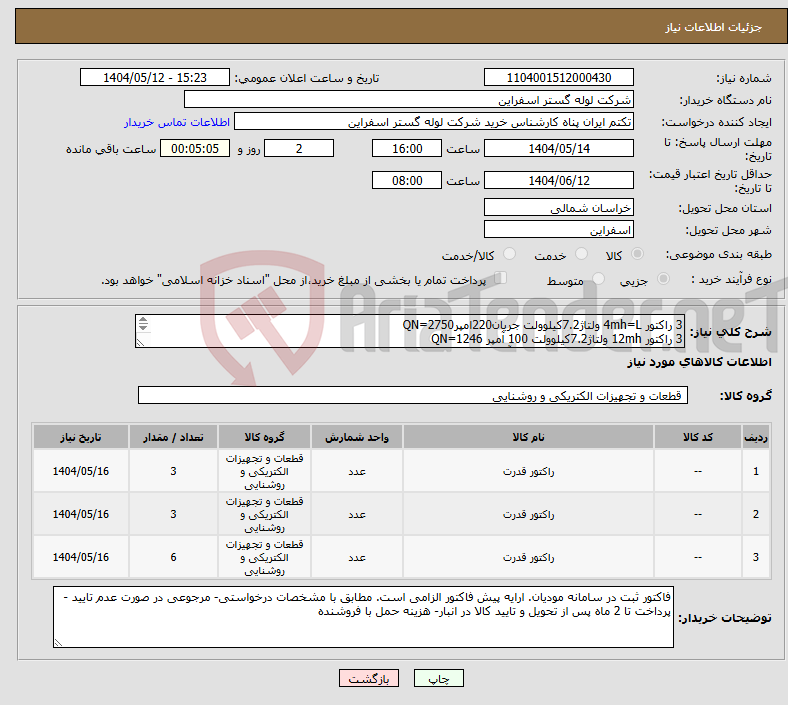The image size is (788, 705).
Task: Click the buyer organization name field
Action: point(409,99)
